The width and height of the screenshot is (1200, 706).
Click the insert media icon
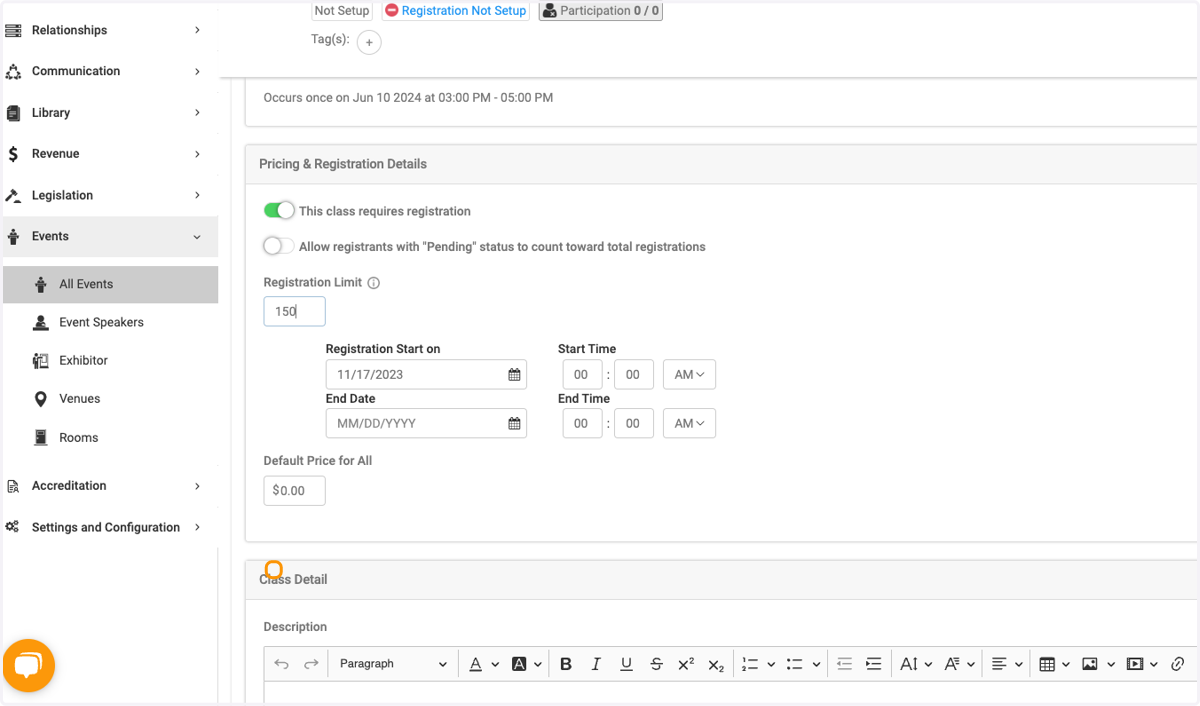coord(1135,664)
